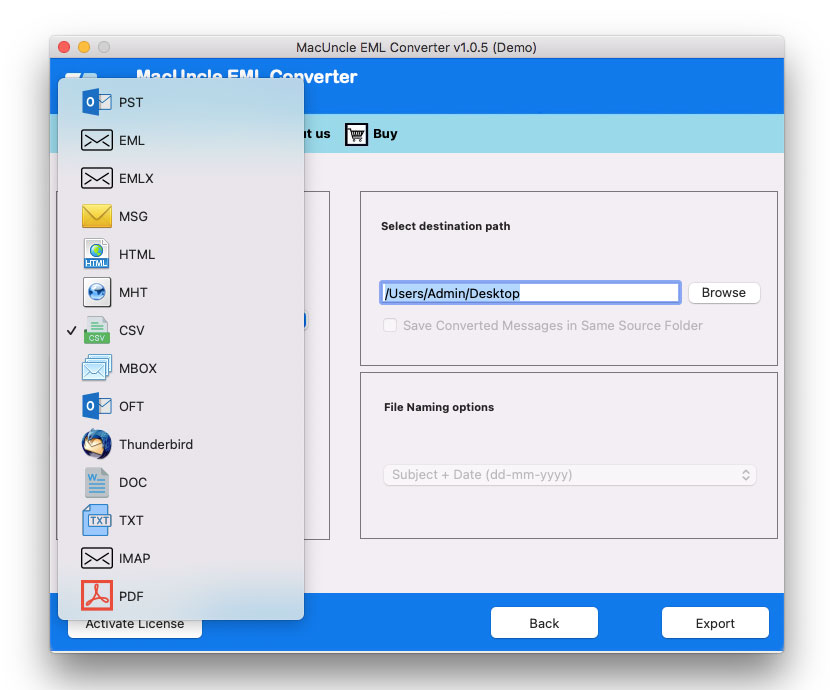Click the Thunderbird bird icon
The width and height of the screenshot is (830, 690).
click(96, 444)
